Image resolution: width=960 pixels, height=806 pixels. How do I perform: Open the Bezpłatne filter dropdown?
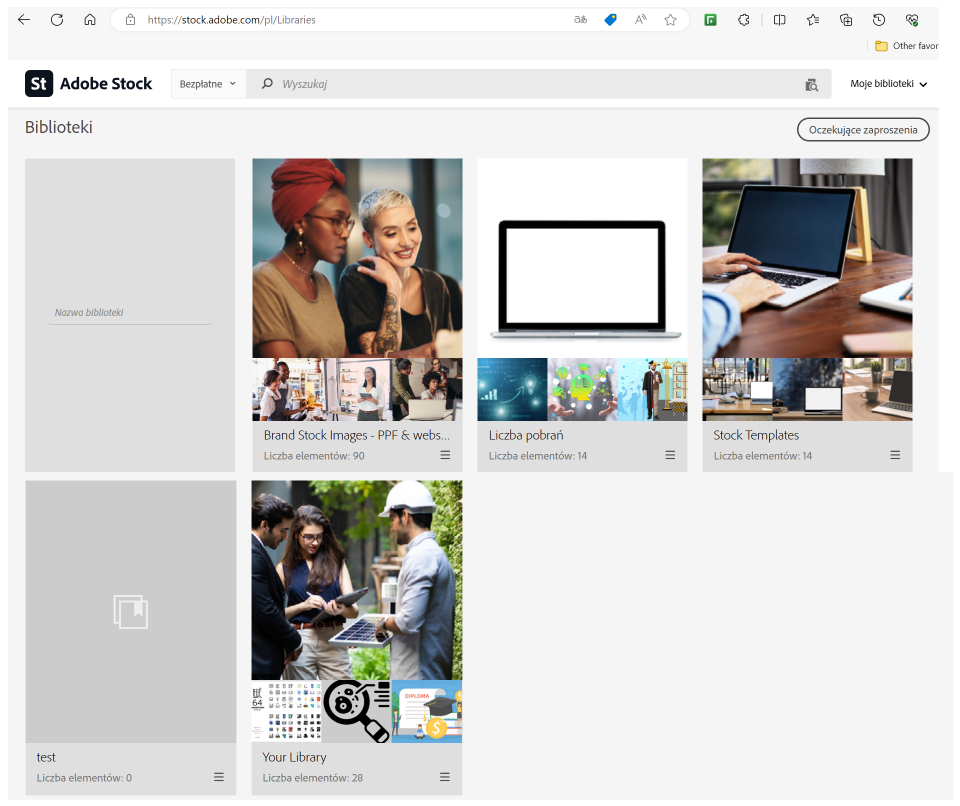(x=207, y=84)
